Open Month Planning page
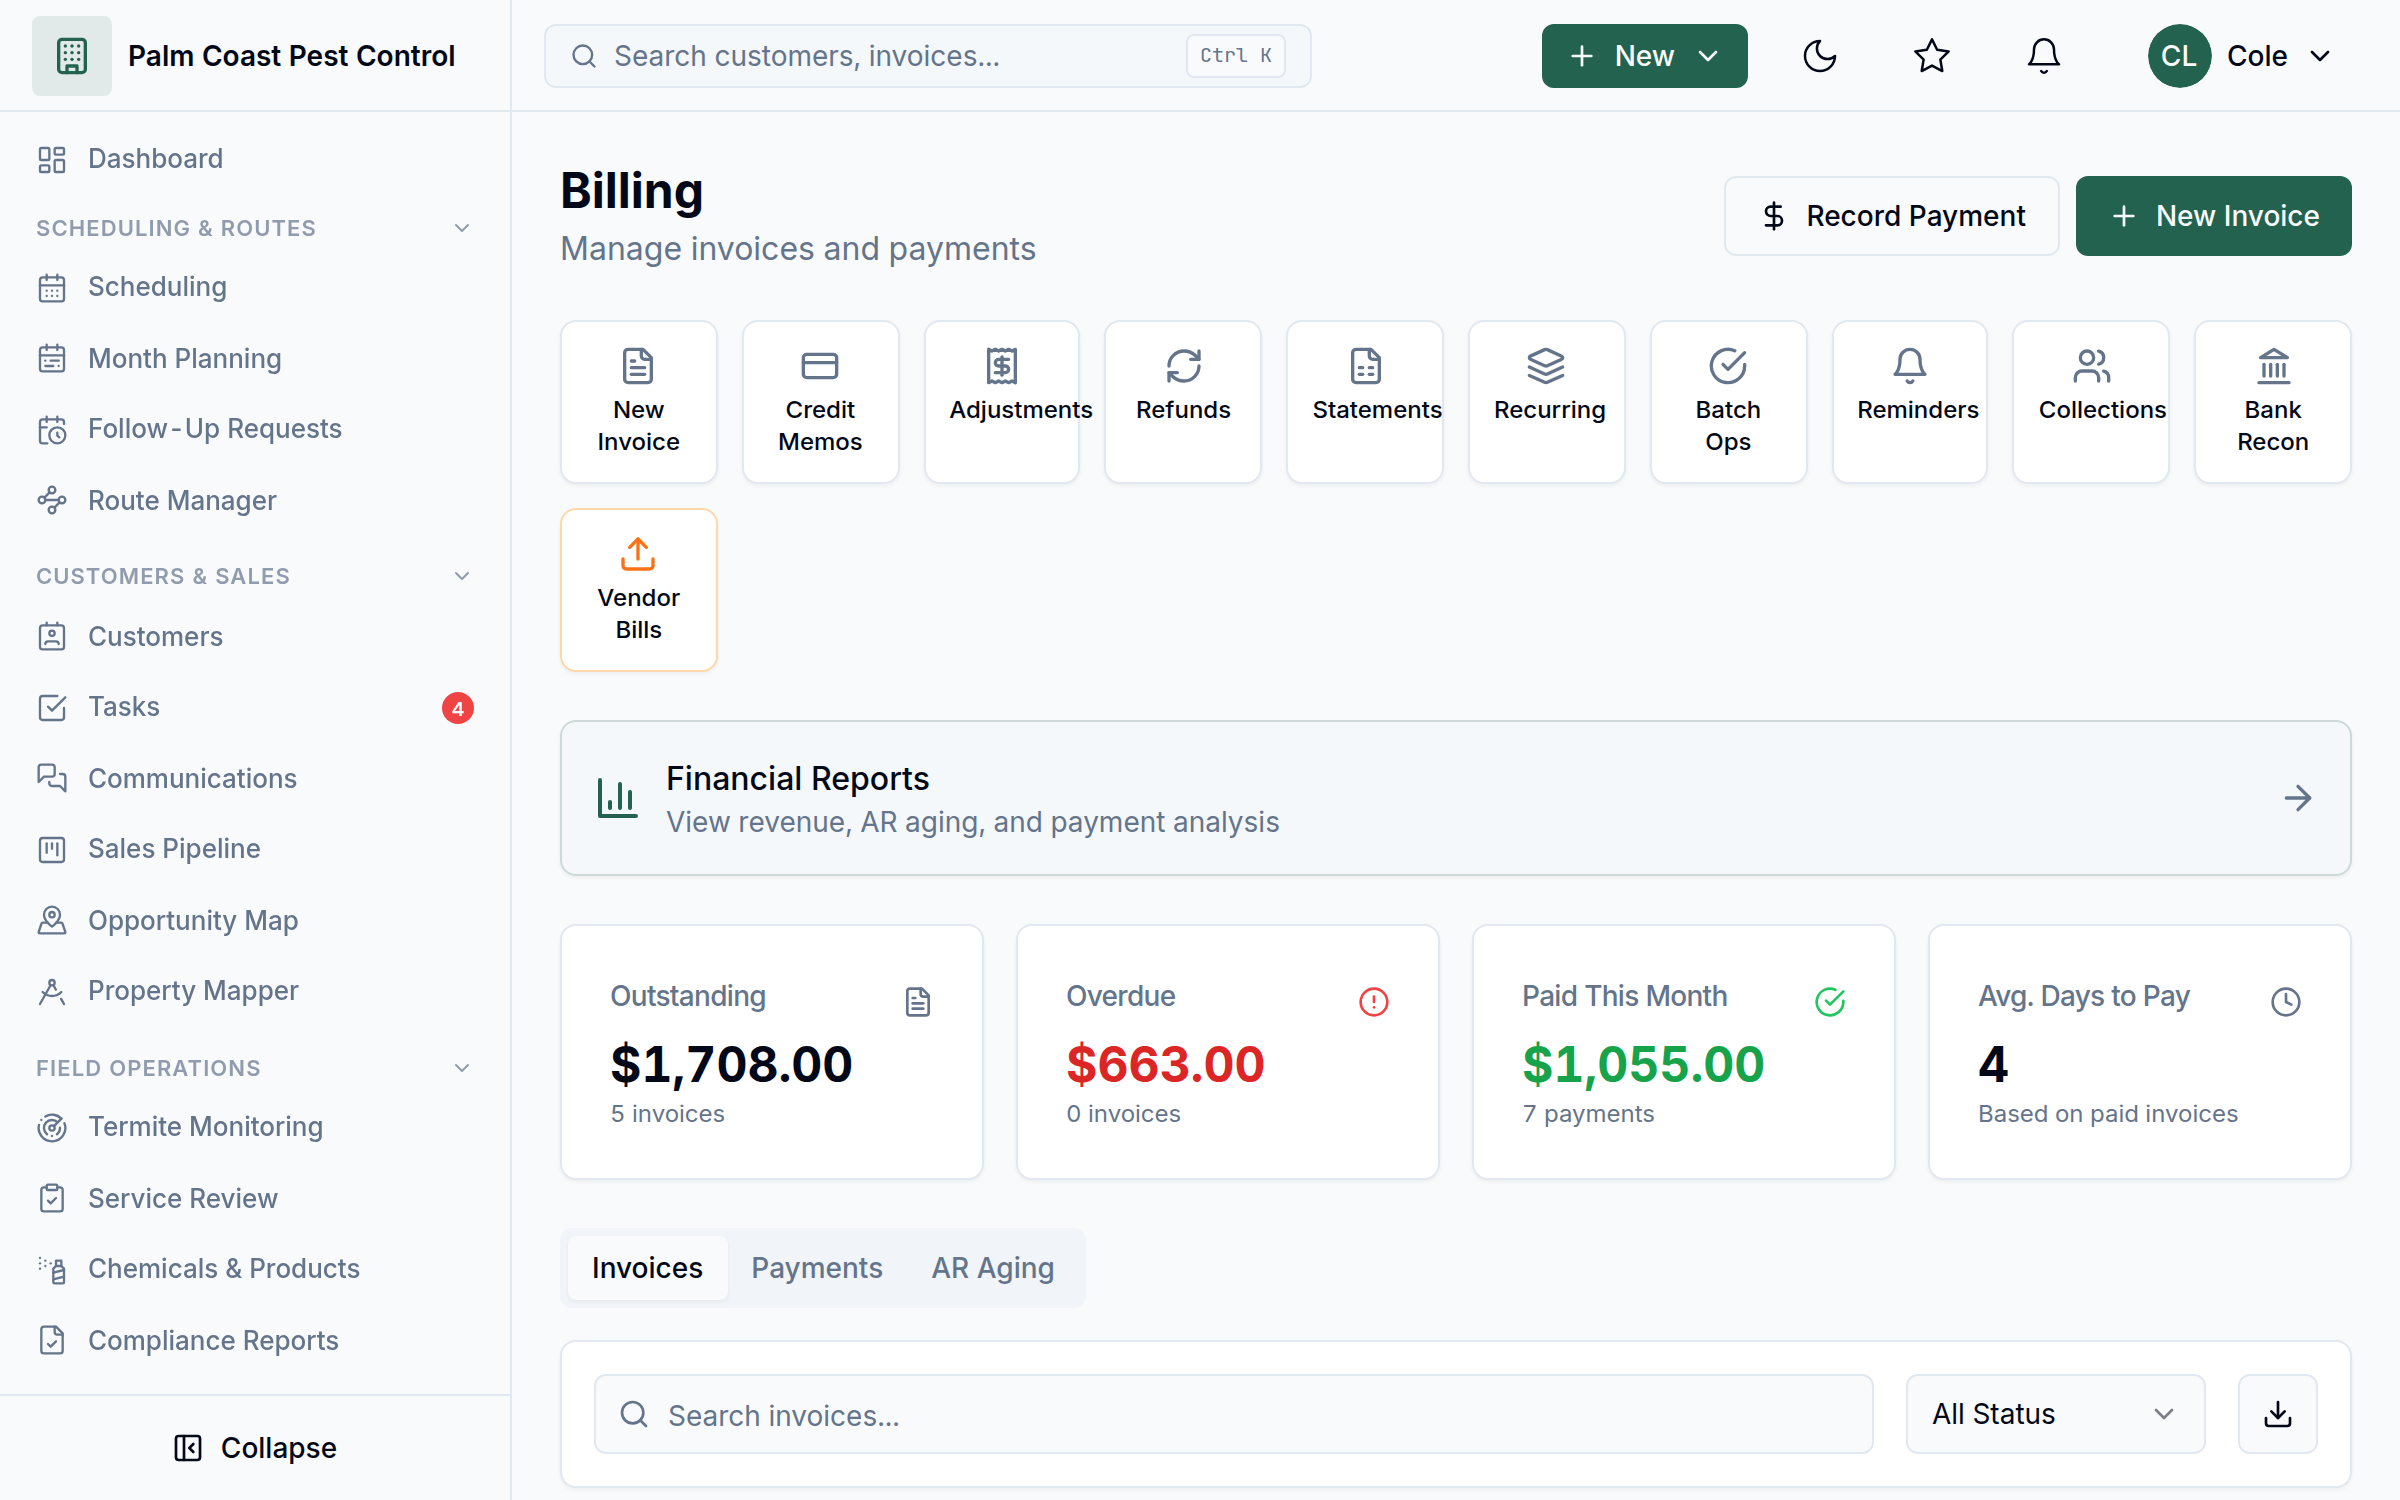 point(255,358)
